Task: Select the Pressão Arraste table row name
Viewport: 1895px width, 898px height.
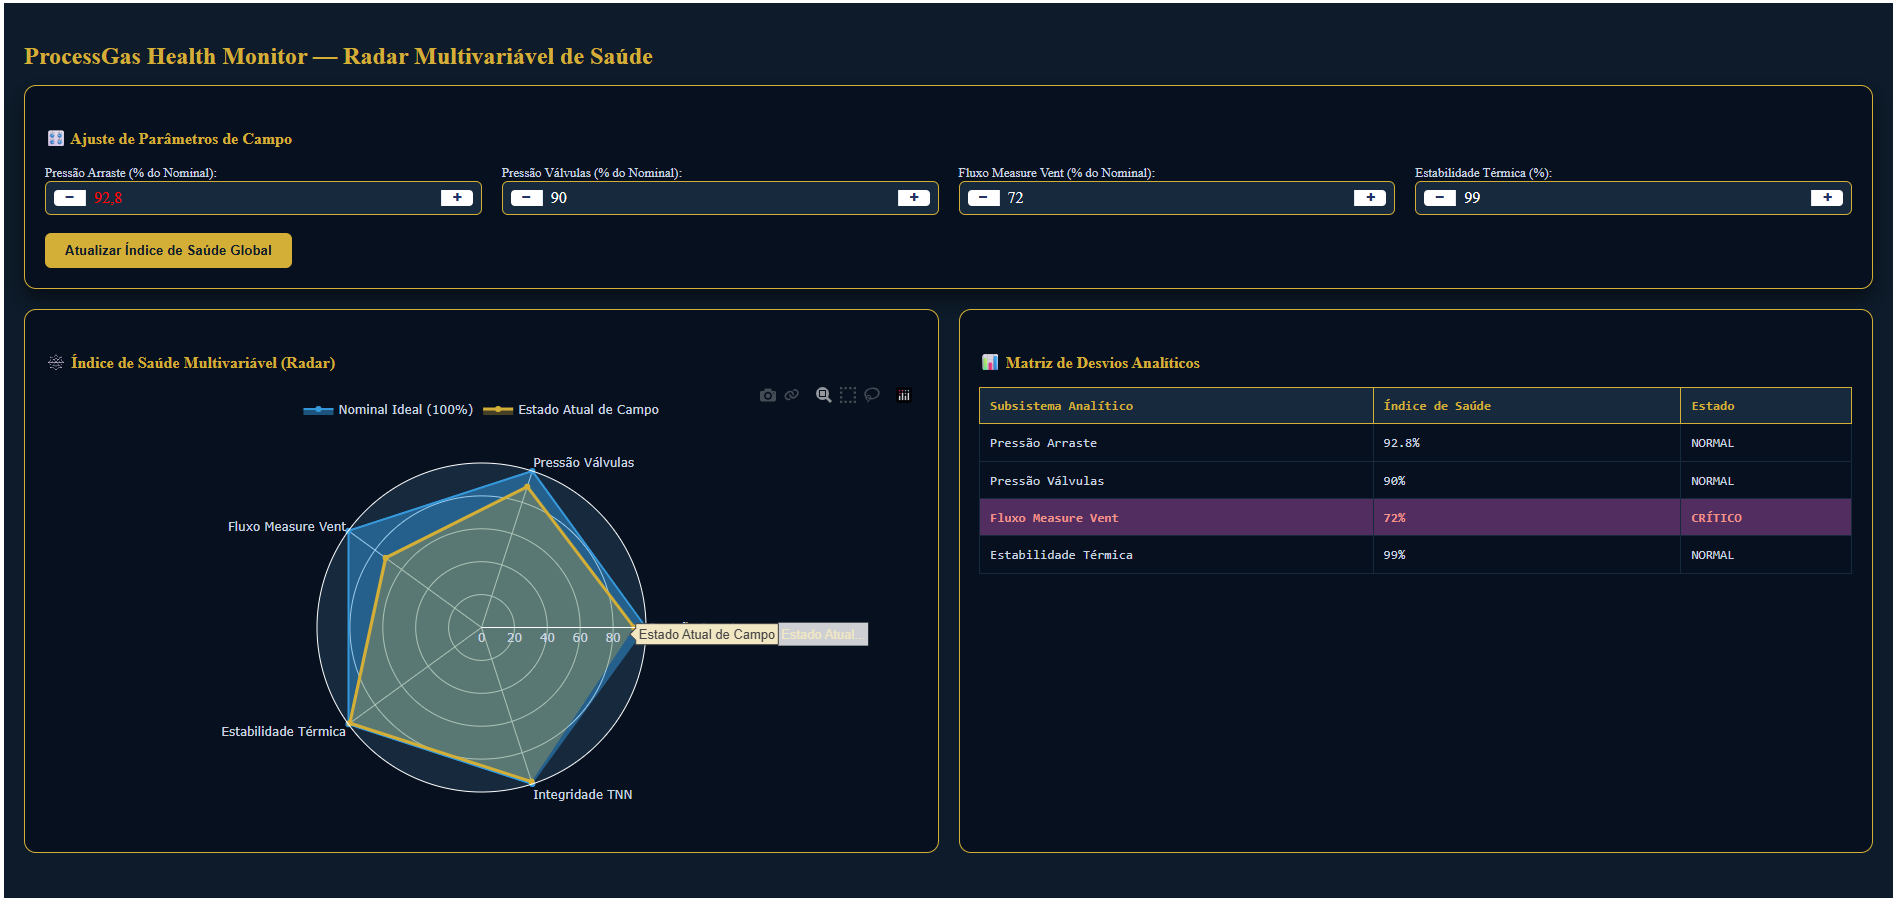Action: [x=1043, y=443]
